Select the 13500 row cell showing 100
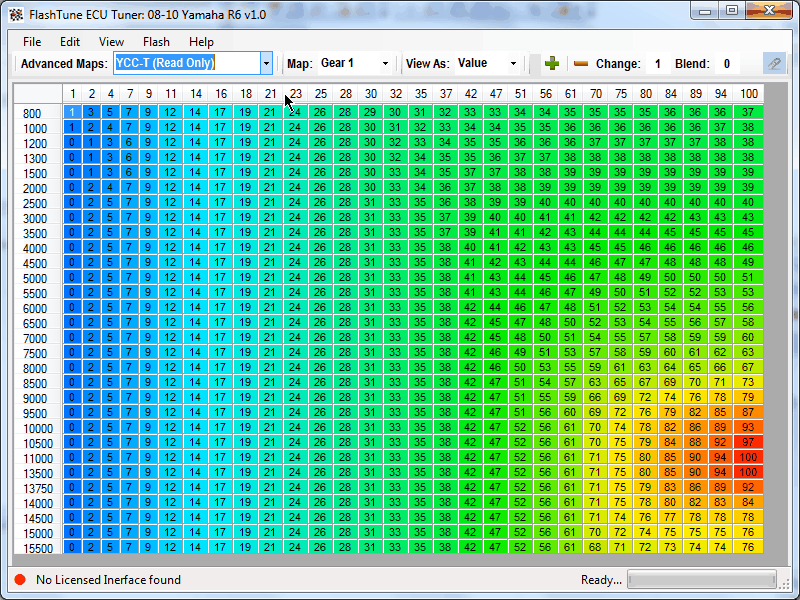The height and width of the screenshot is (600, 800). click(747, 472)
